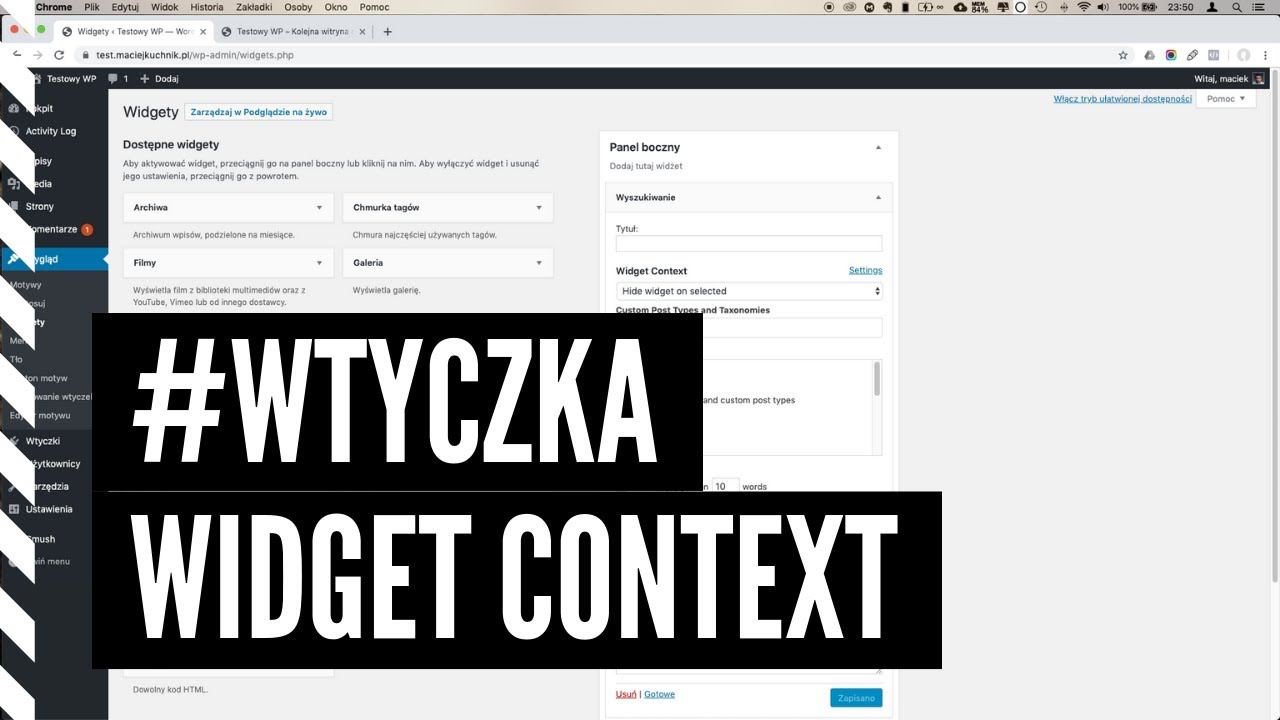Click the eyedropper pen extension icon

coord(1192,55)
